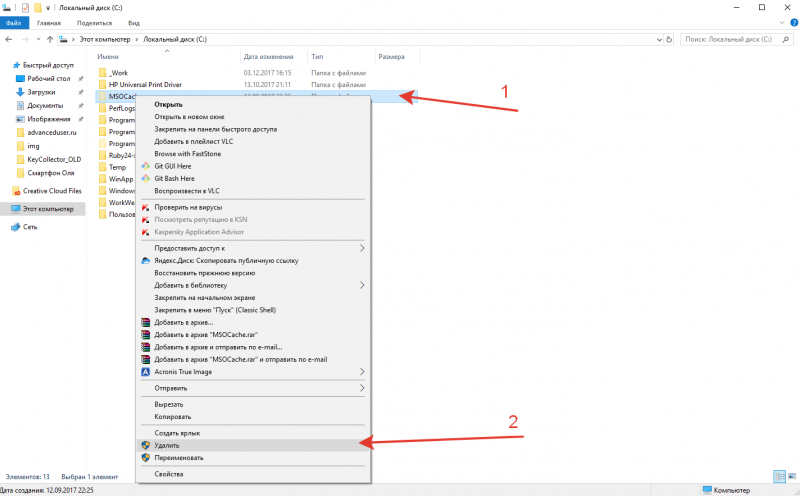The image size is (800, 496).
Task: Open advanceduser.ru folder in sidebar
Action: coord(52,133)
